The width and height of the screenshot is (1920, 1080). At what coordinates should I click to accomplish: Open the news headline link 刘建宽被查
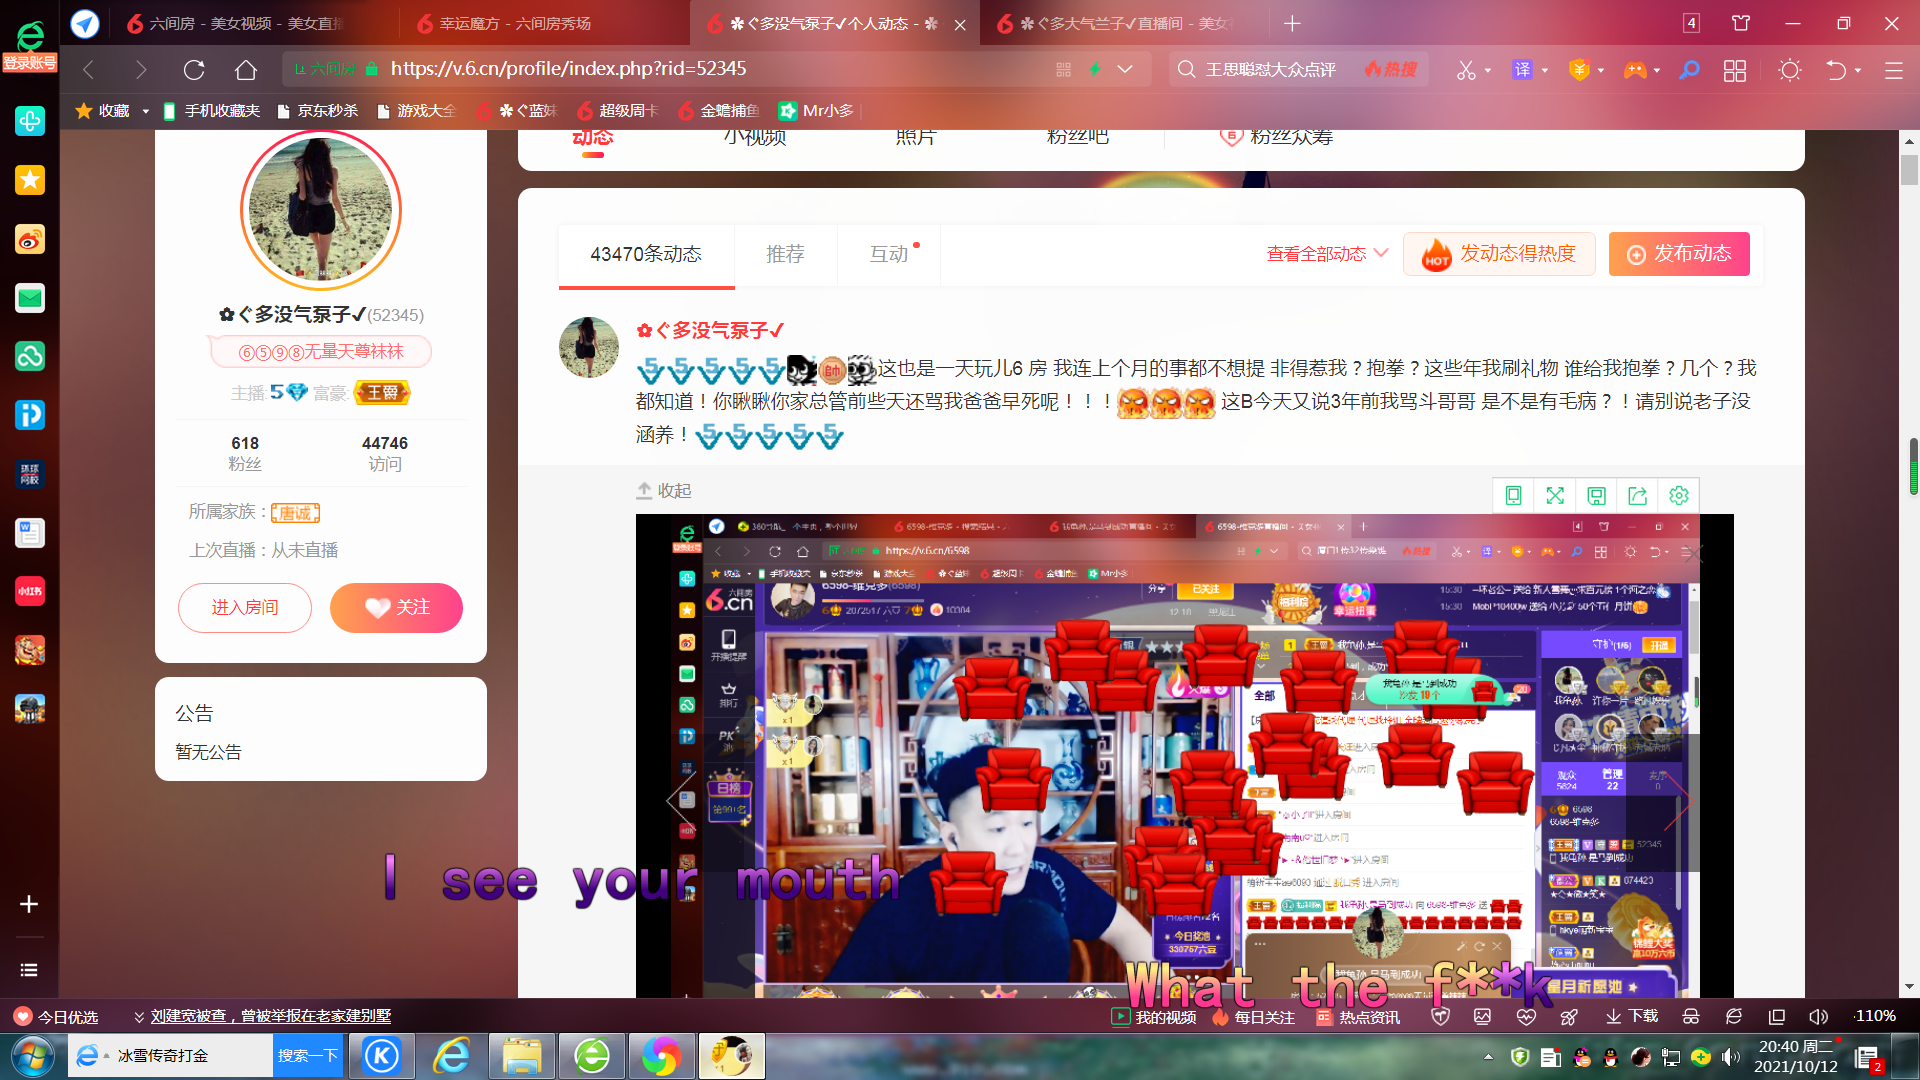[x=270, y=1017]
